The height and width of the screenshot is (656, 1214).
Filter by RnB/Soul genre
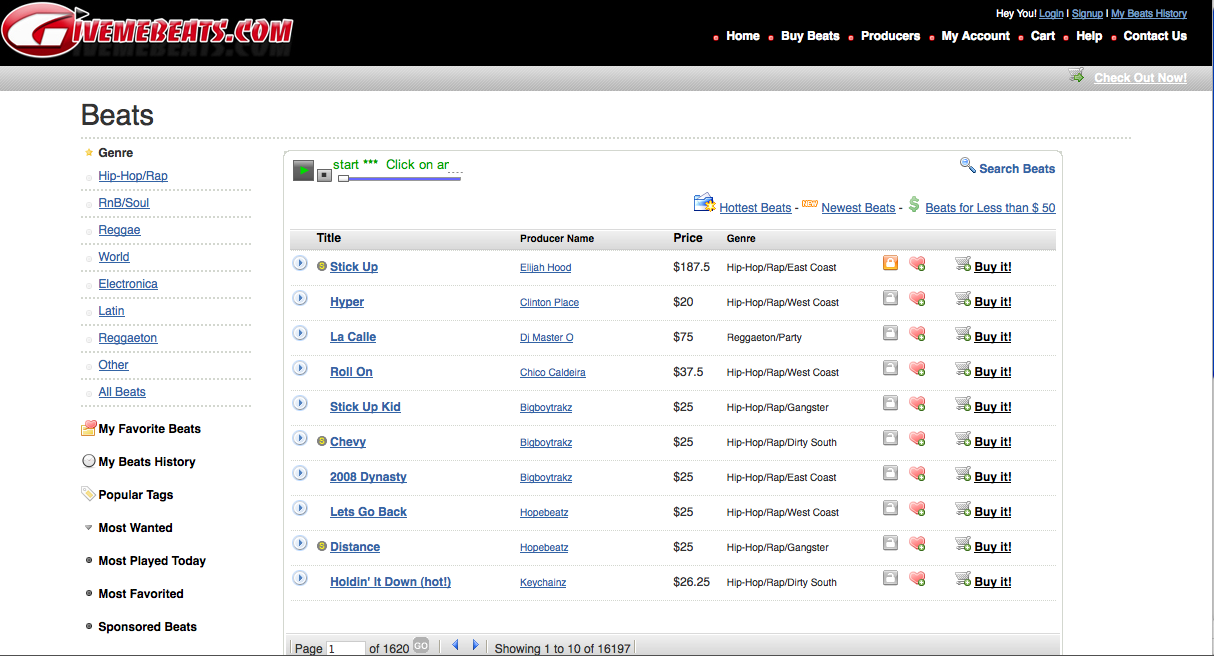[124, 203]
